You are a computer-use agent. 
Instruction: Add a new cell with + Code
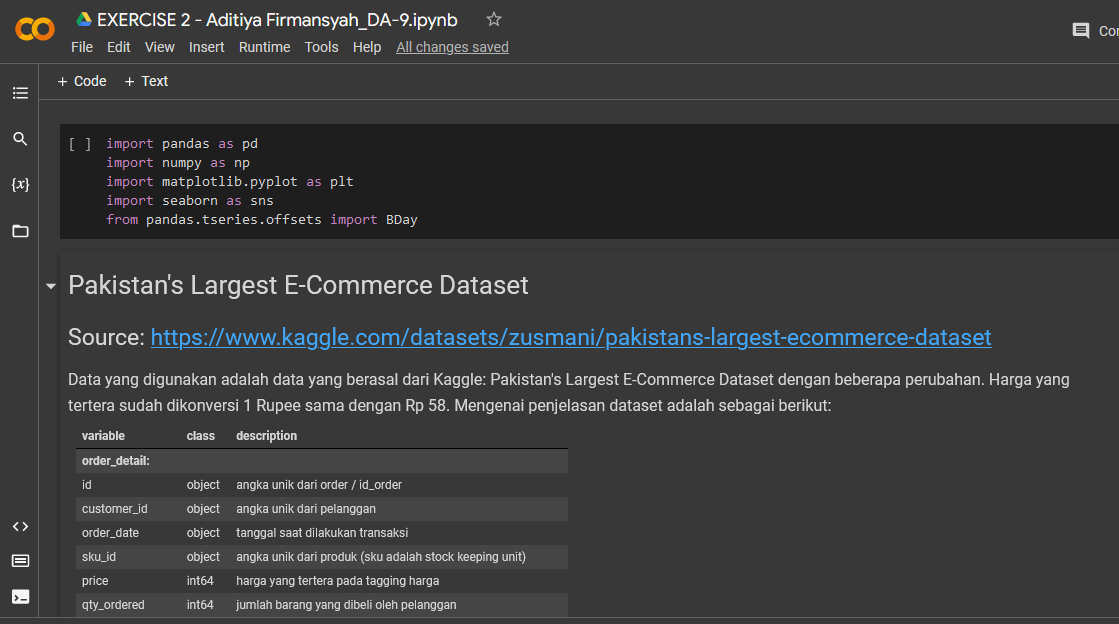pos(81,81)
